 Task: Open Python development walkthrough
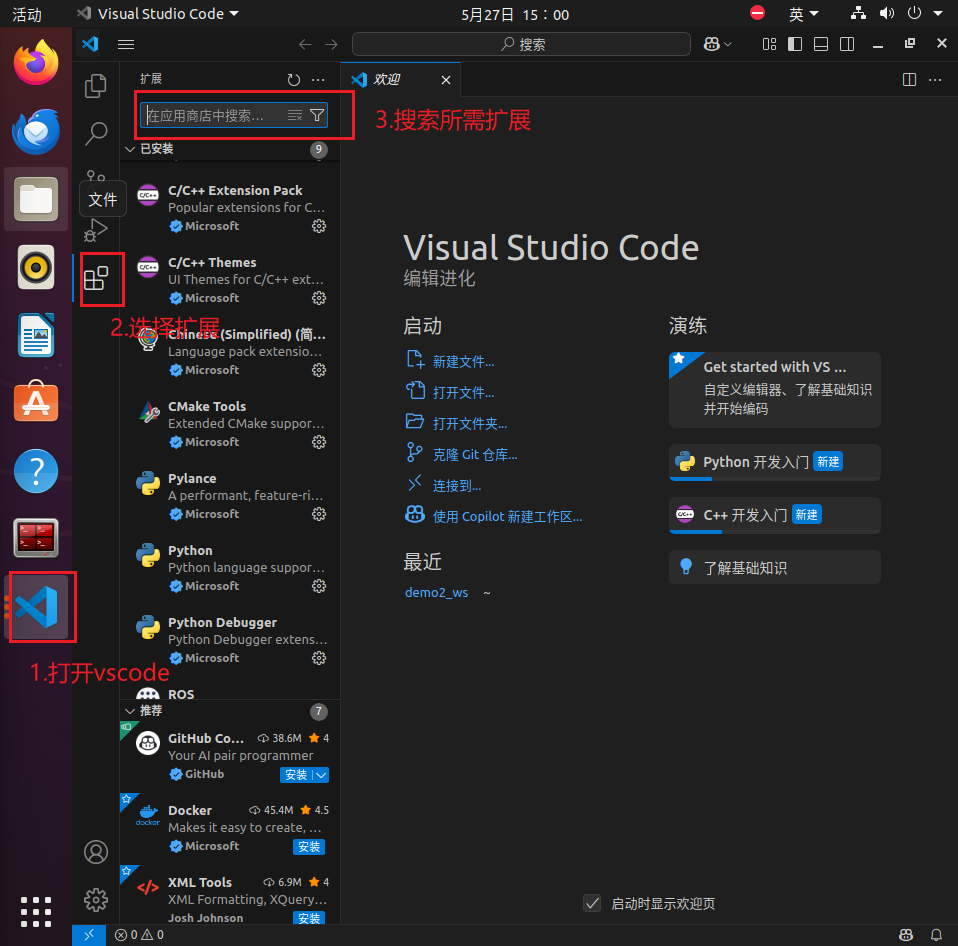pyautogui.click(x=775, y=462)
